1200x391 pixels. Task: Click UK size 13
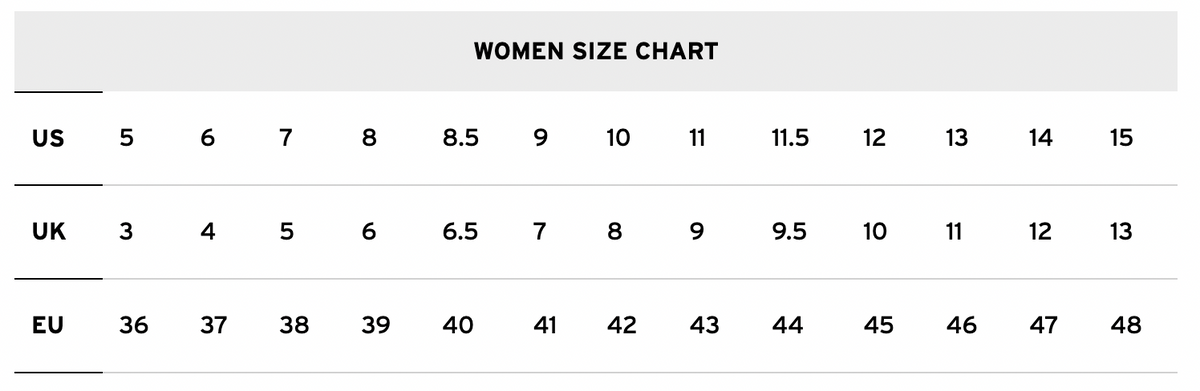click(1121, 232)
